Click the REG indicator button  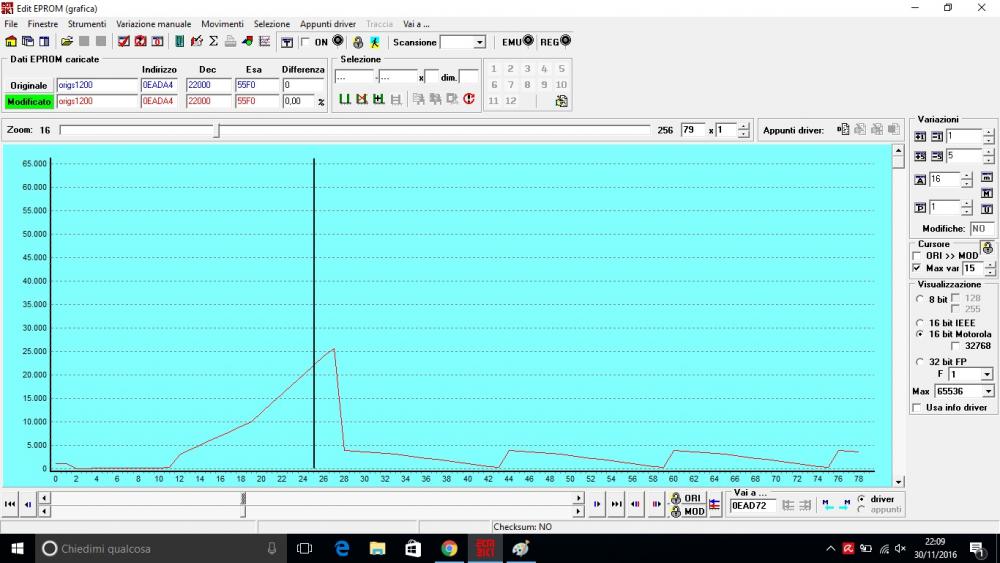click(555, 42)
